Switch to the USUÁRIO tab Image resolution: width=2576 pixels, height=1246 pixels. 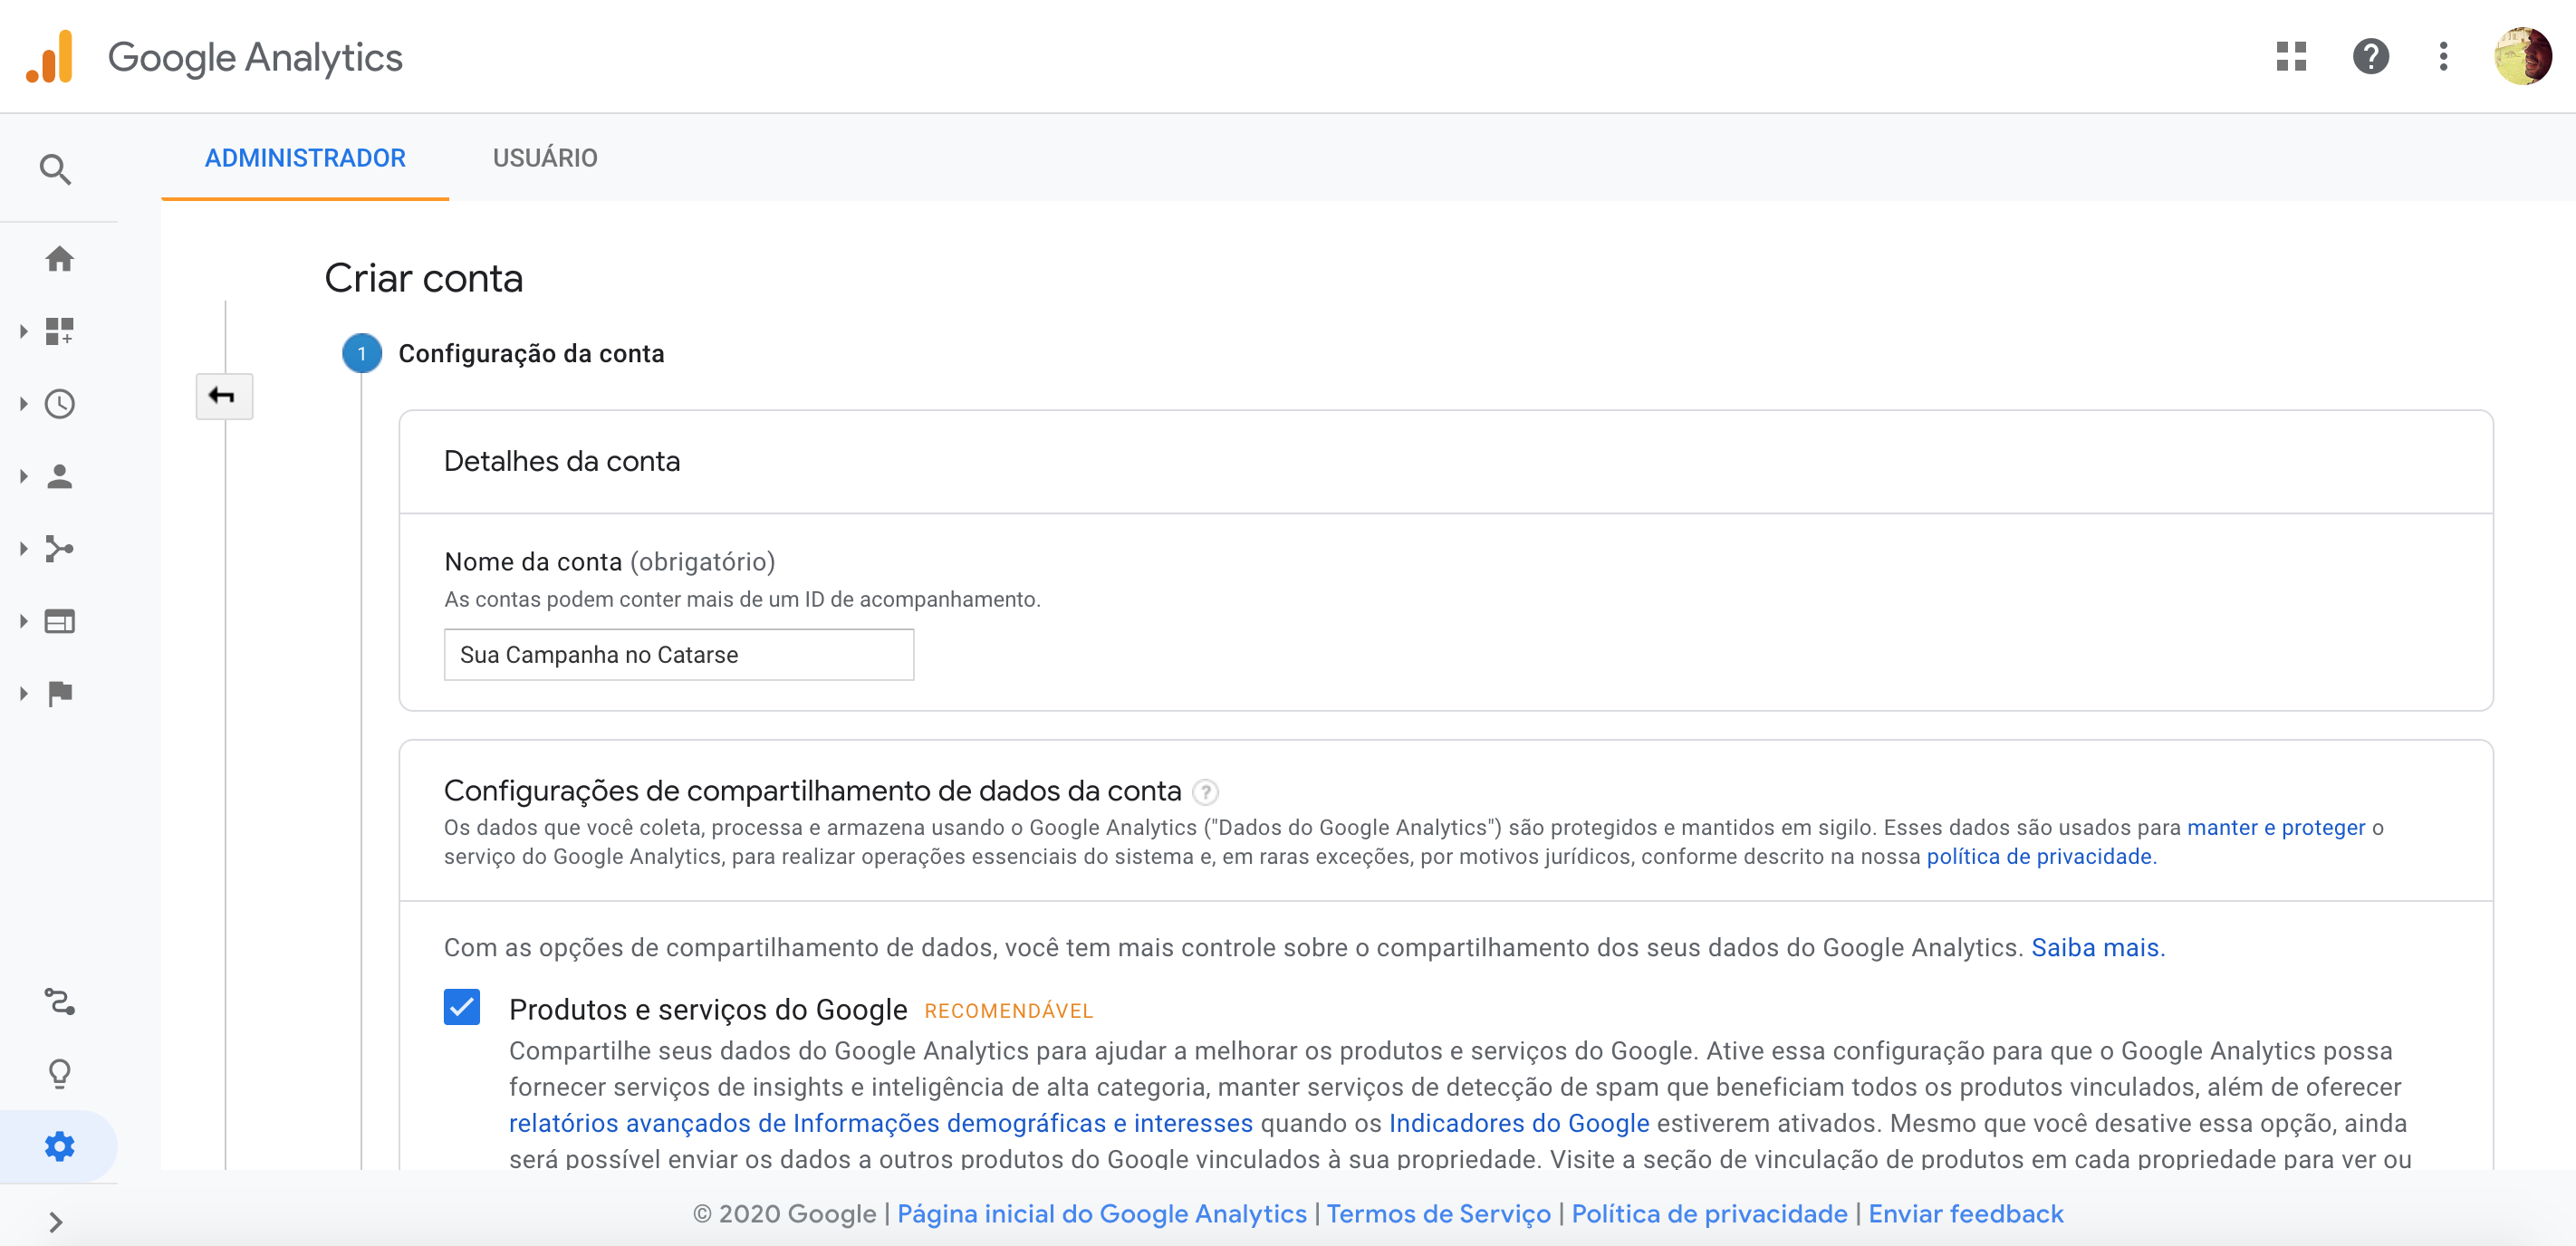click(545, 158)
